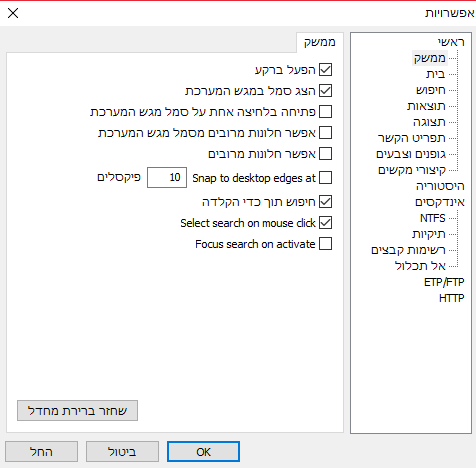Open the 'תיקיות' indexes page
This screenshot has height=468, width=476.
[x=429, y=234]
